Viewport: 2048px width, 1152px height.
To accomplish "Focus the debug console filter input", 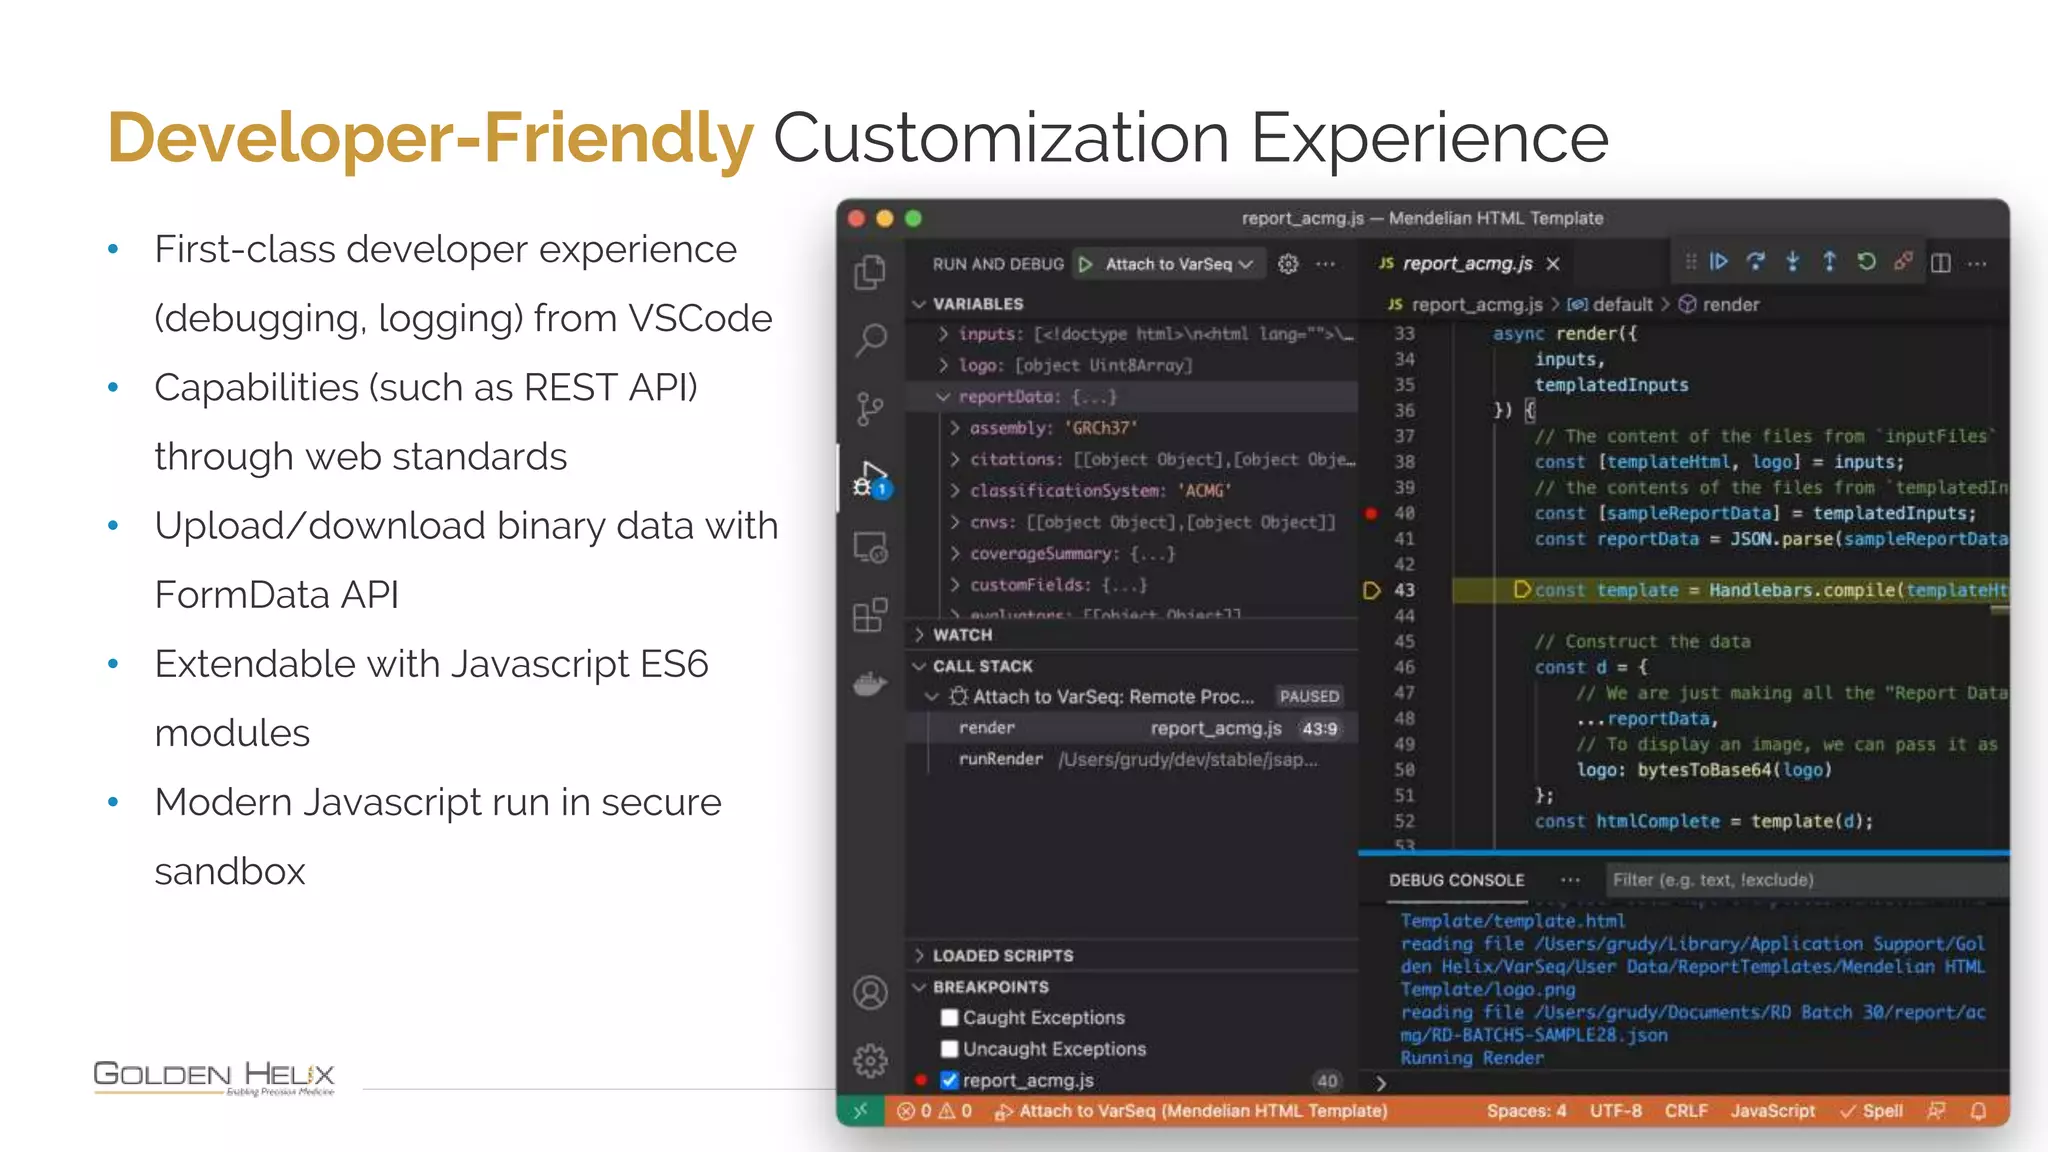I will 1807,880.
